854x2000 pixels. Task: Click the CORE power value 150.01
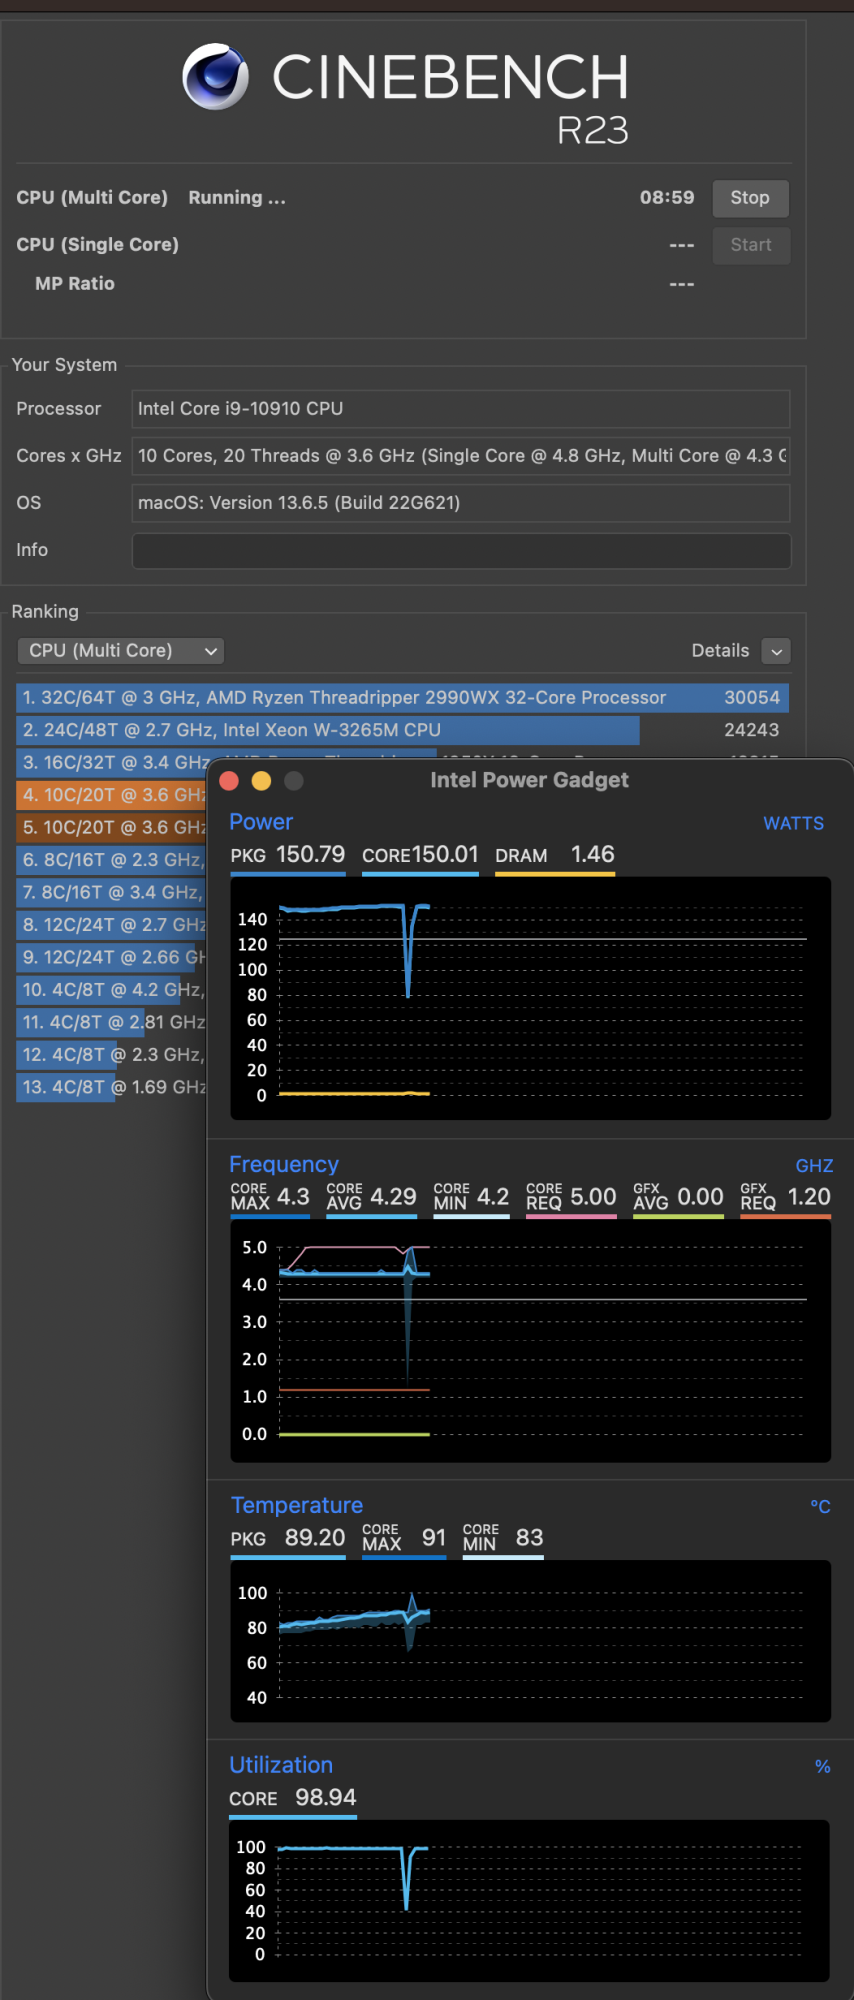[x=445, y=855]
